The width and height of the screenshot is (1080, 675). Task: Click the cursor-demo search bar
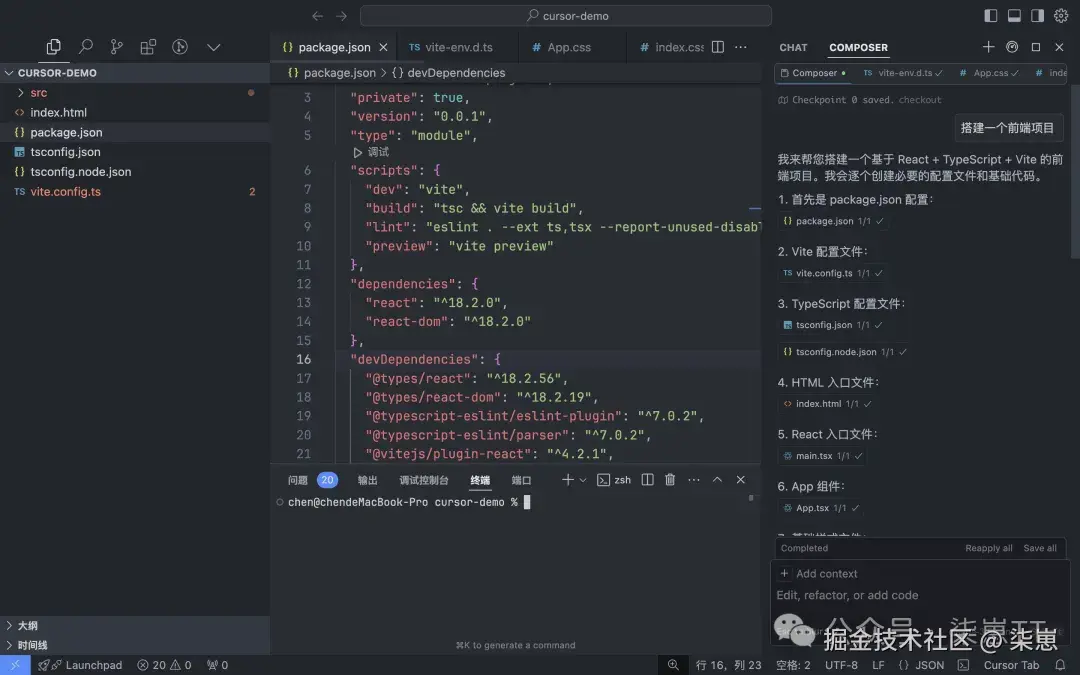click(x=565, y=16)
